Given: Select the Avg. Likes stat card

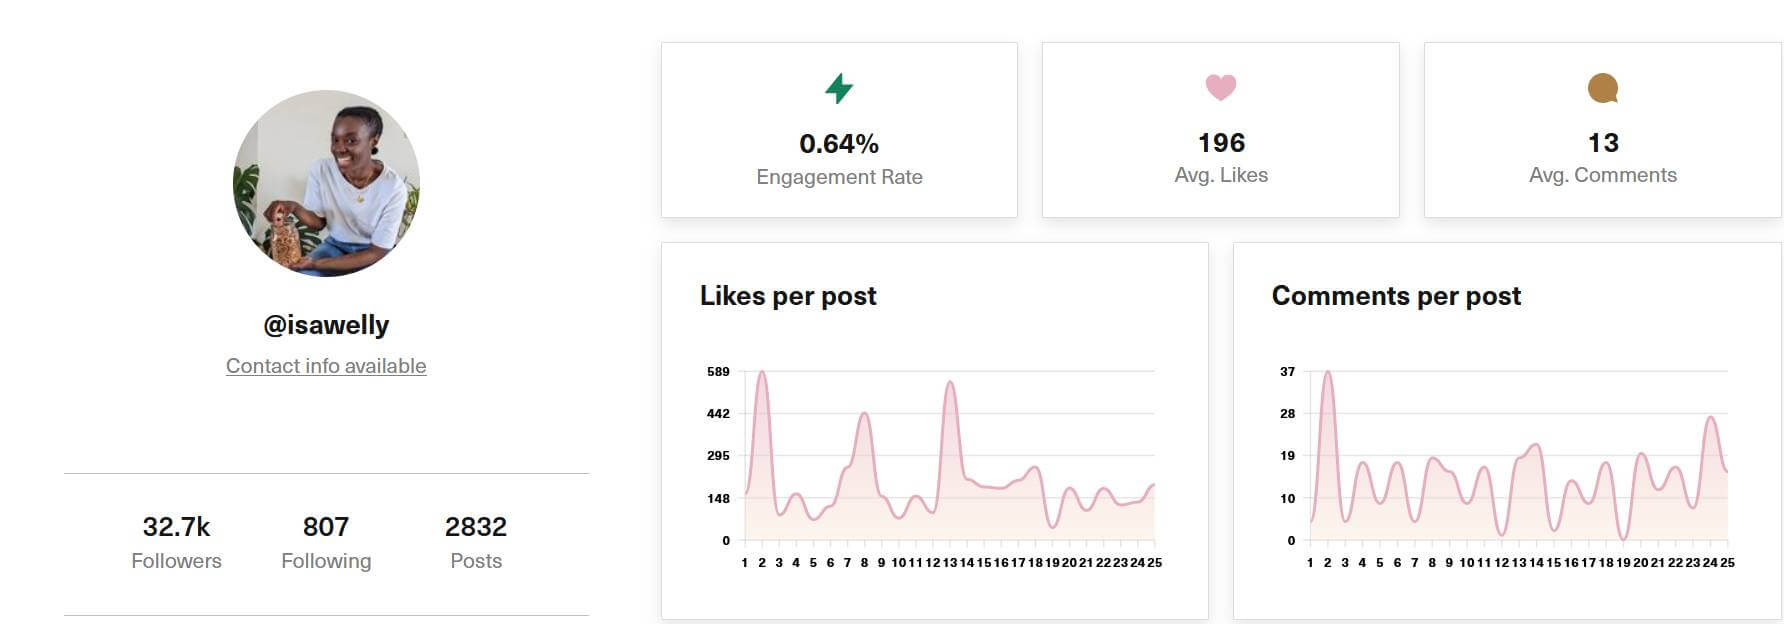Looking at the screenshot, I should (1220, 128).
